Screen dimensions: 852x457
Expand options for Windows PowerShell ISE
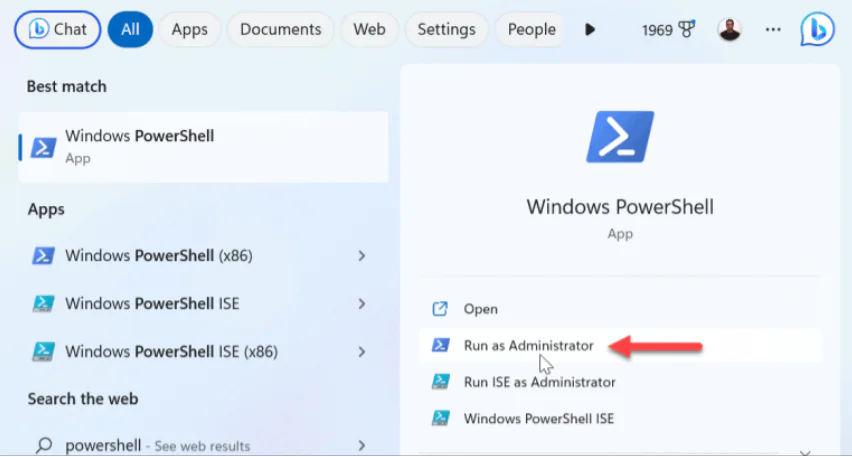tap(361, 303)
